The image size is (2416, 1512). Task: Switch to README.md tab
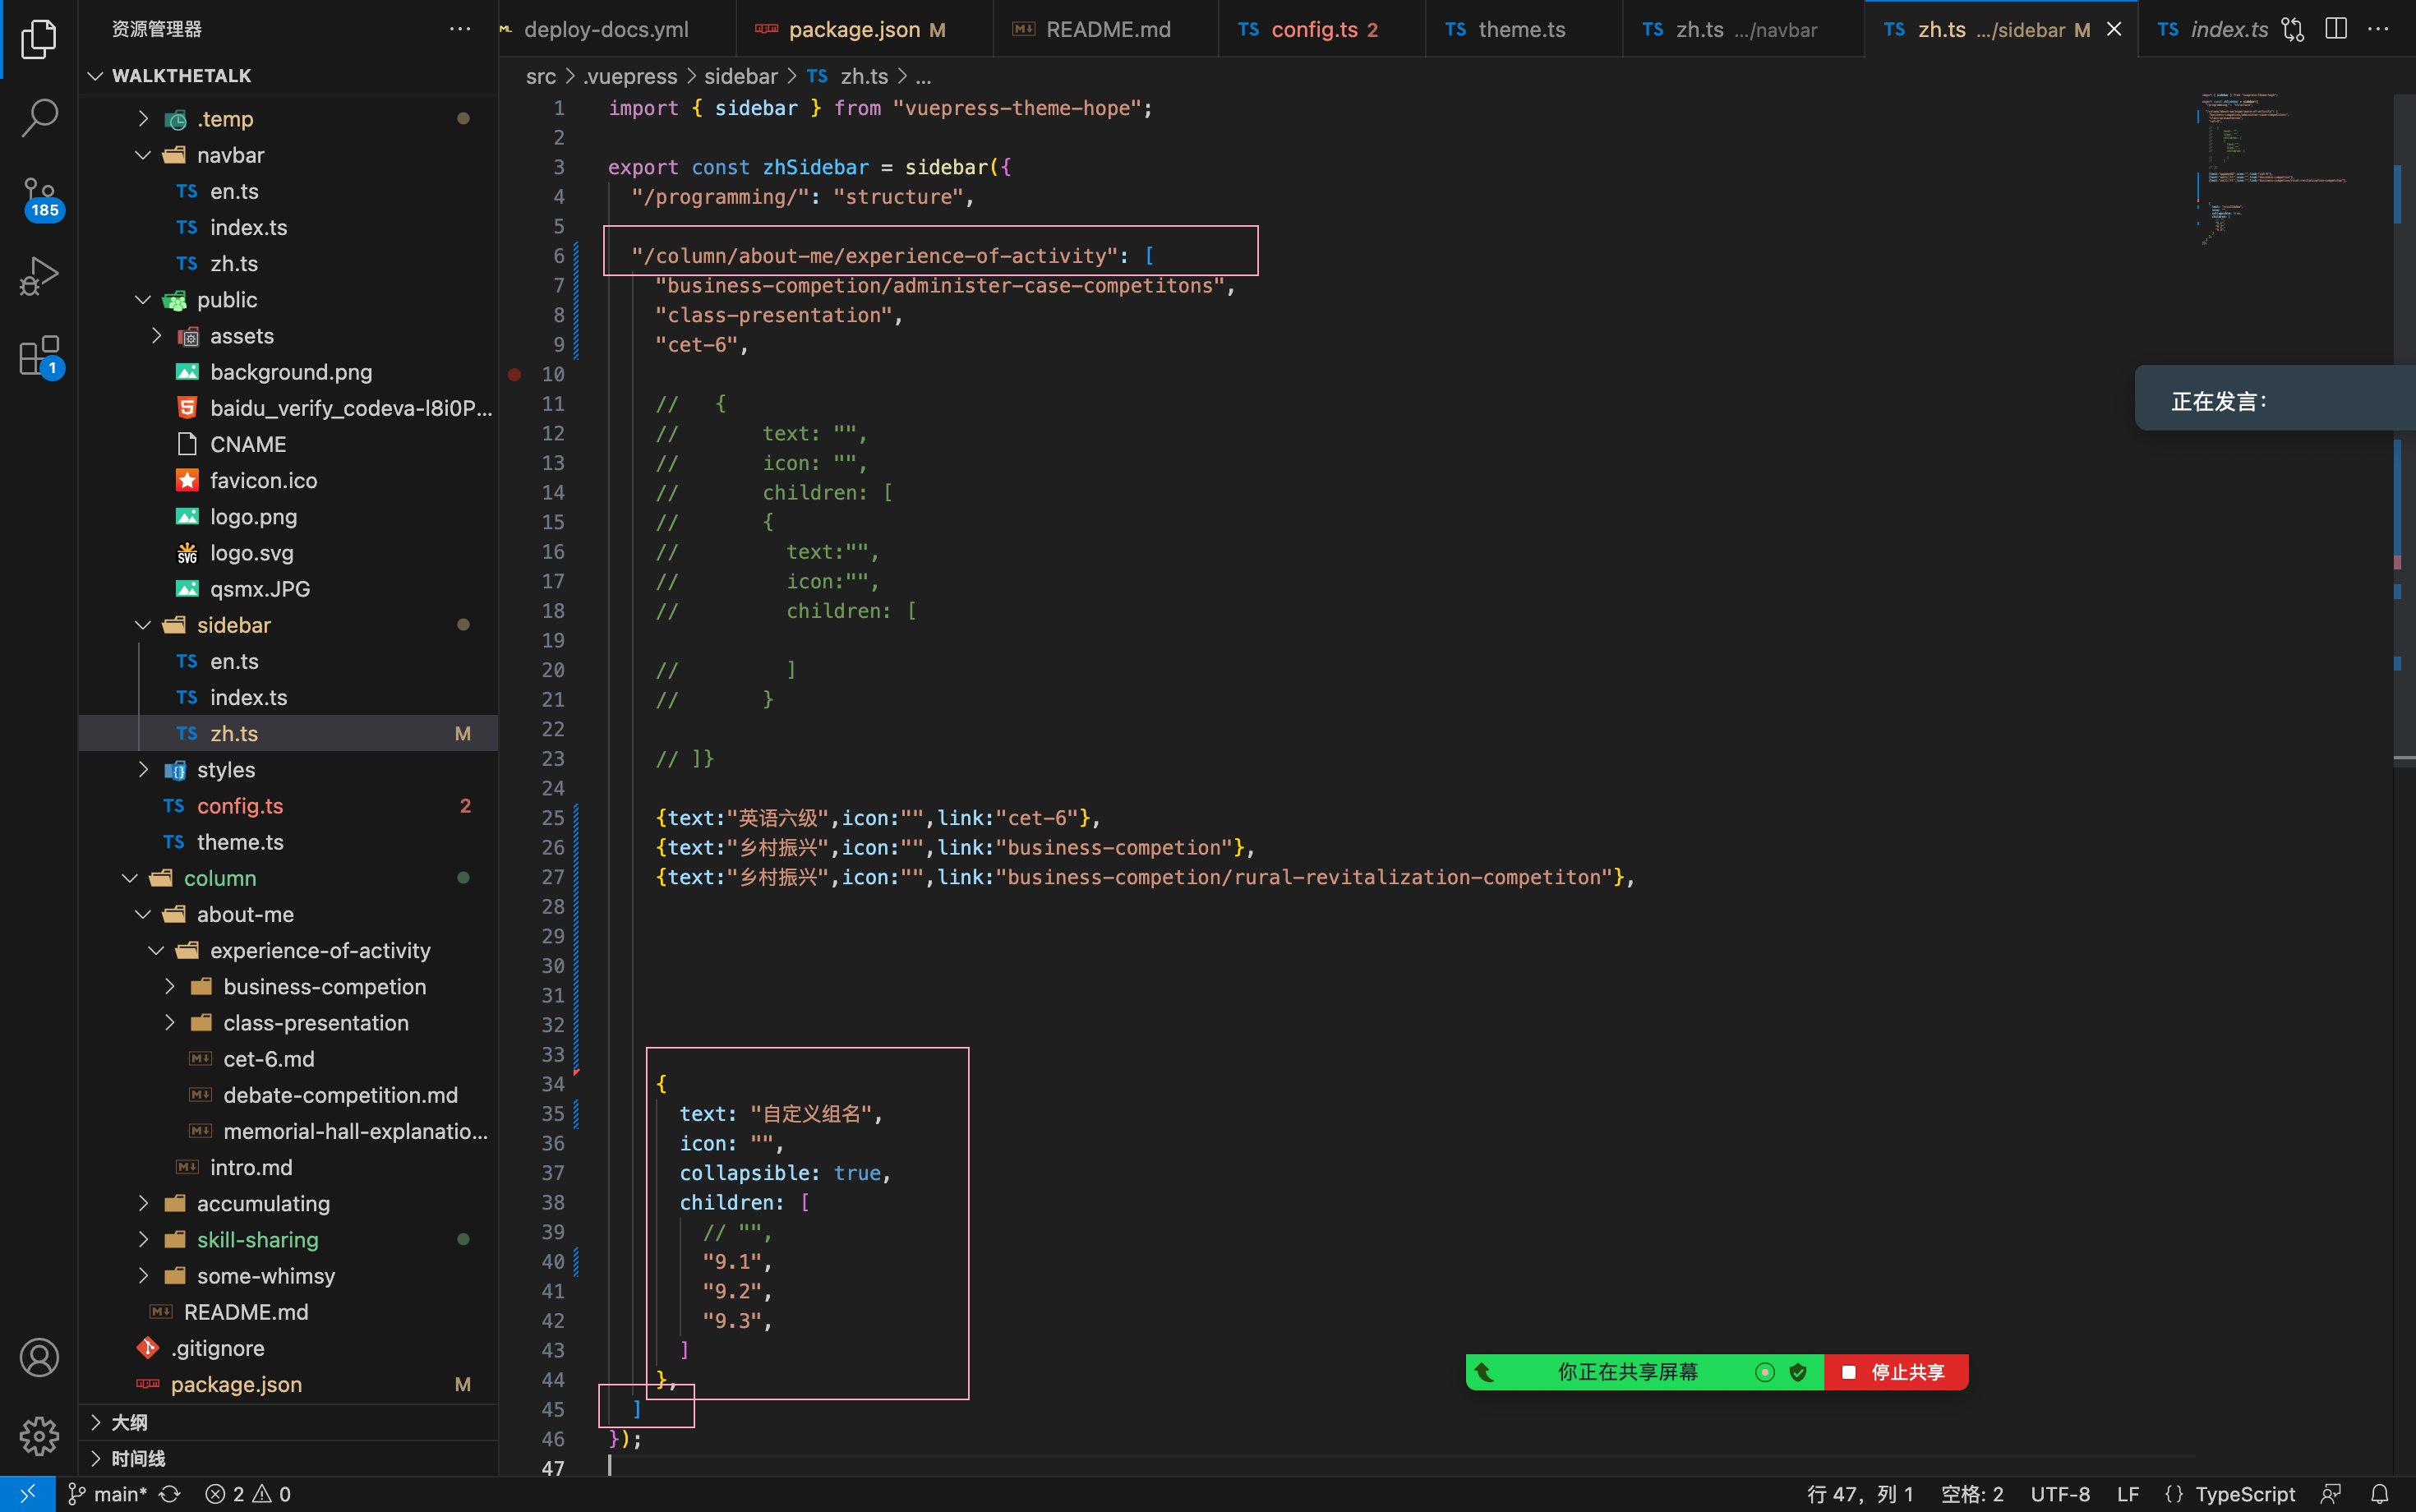(x=1106, y=29)
